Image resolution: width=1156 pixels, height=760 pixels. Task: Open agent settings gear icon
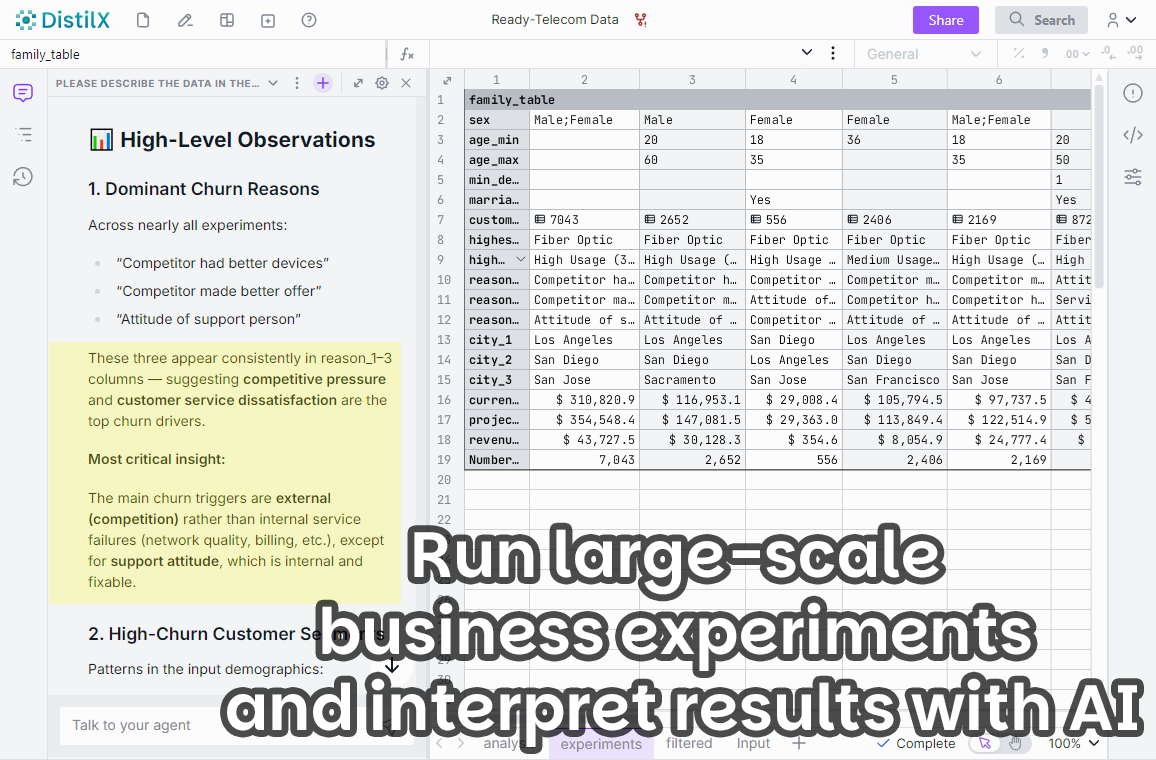[382, 83]
